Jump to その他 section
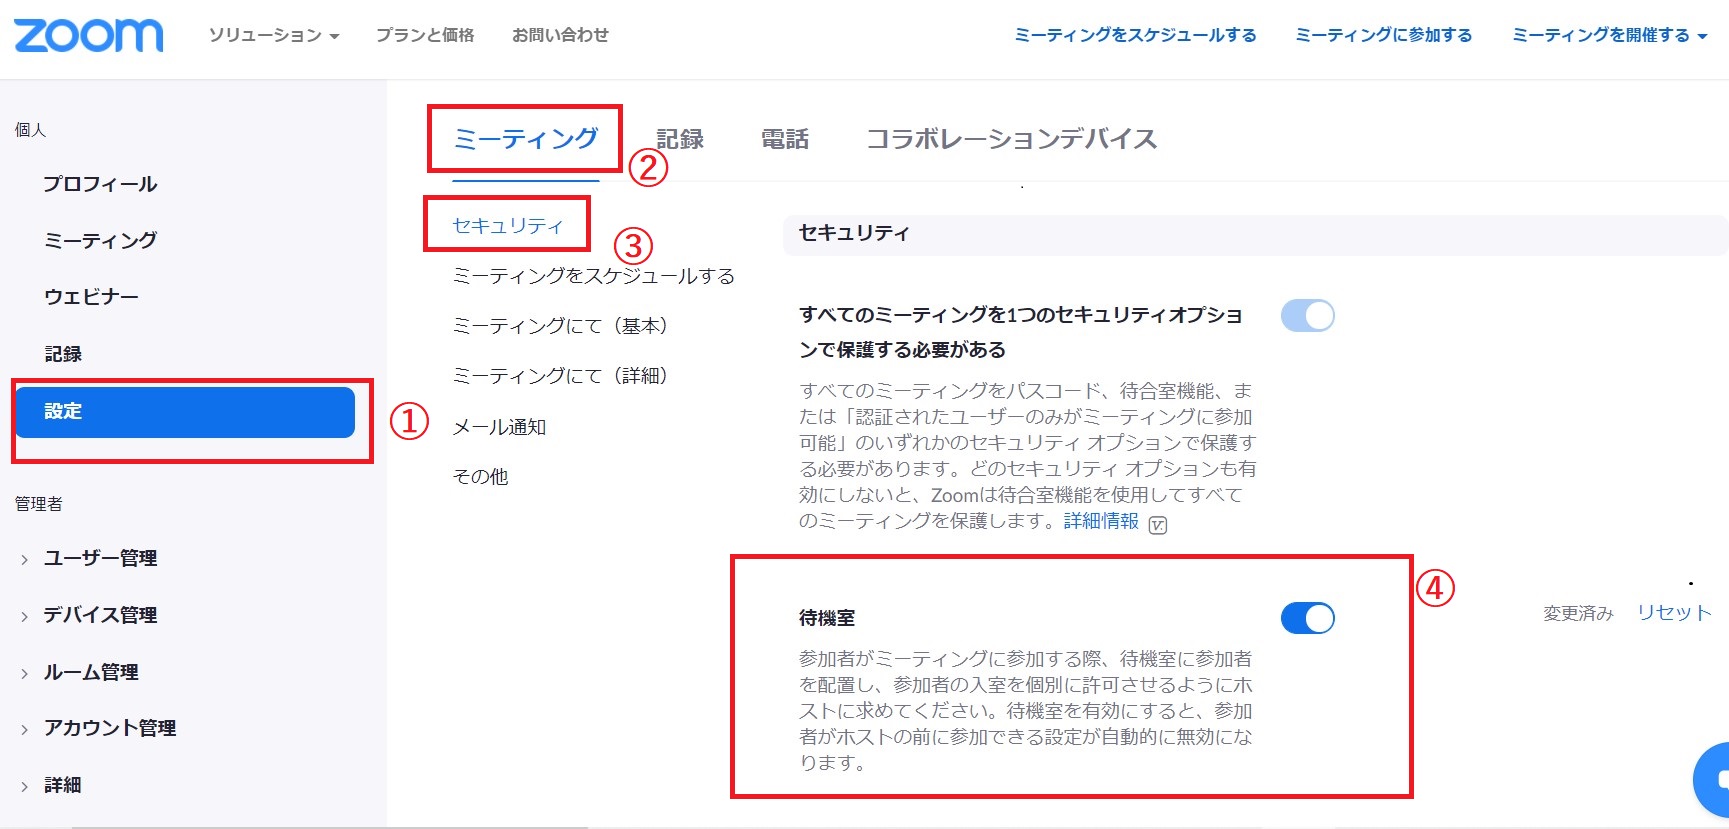Image resolution: width=1729 pixels, height=829 pixels. (x=480, y=477)
